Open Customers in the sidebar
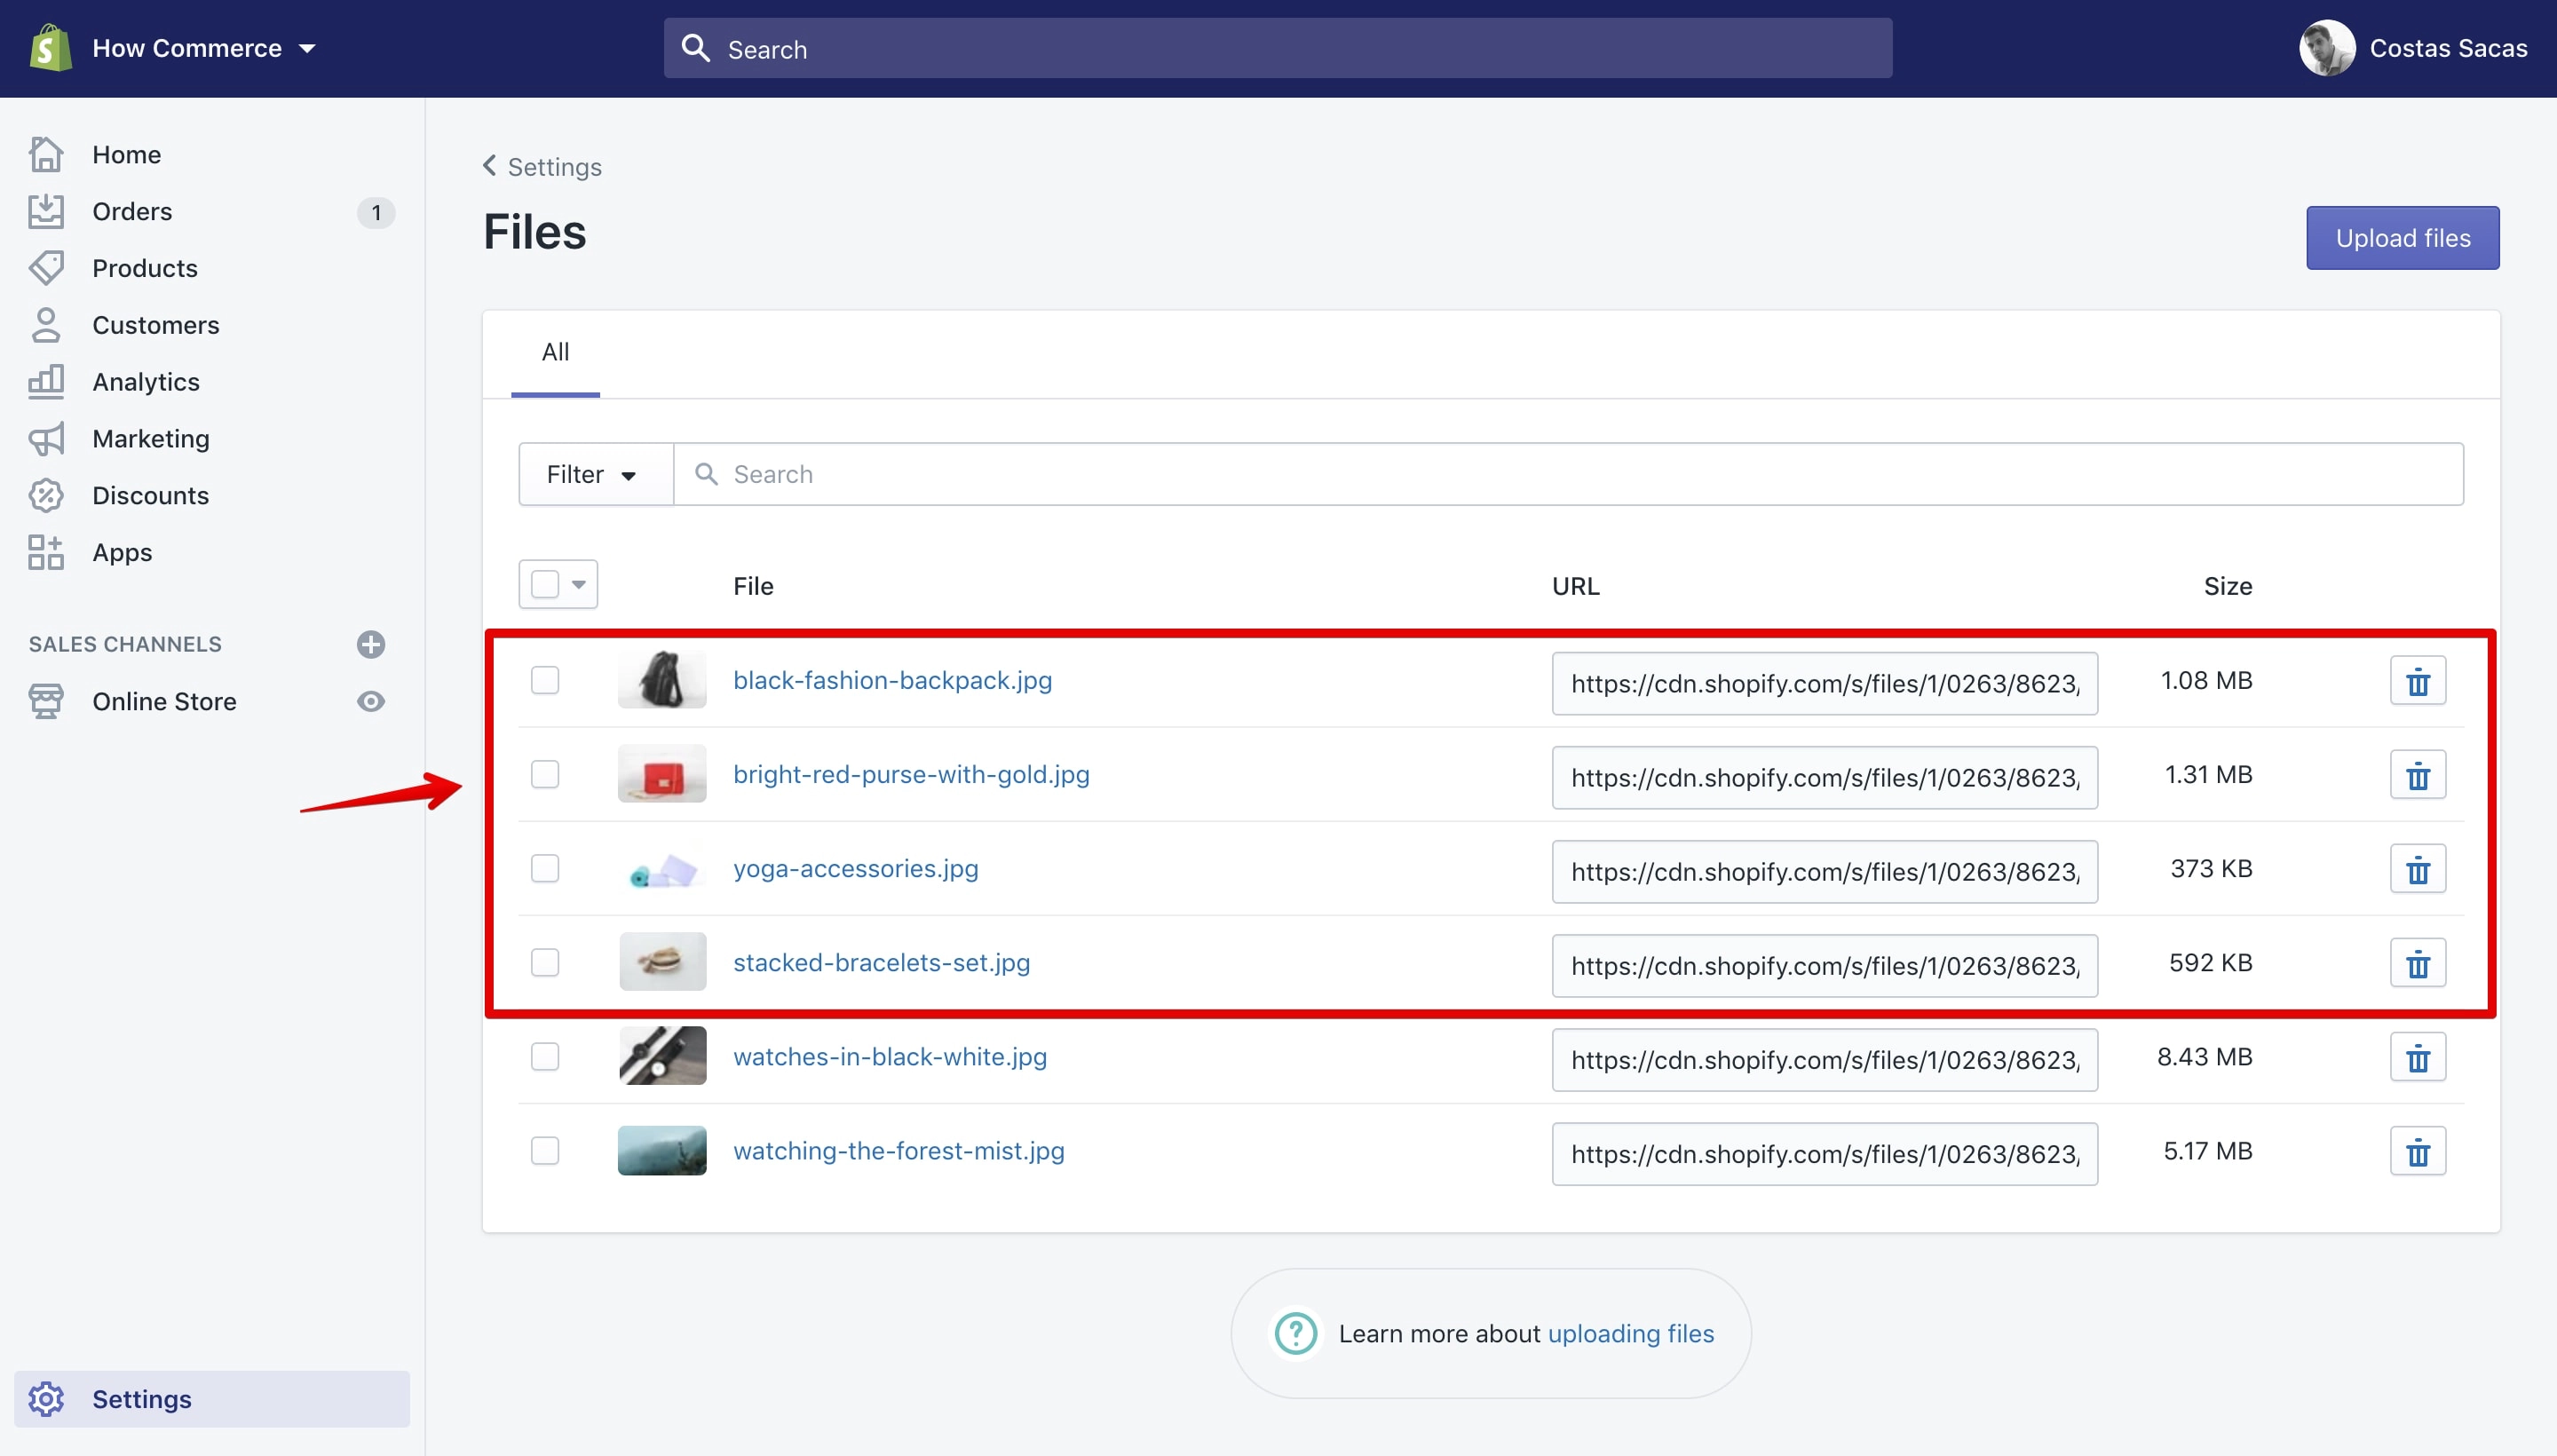2557x1456 pixels. coord(156,325)
